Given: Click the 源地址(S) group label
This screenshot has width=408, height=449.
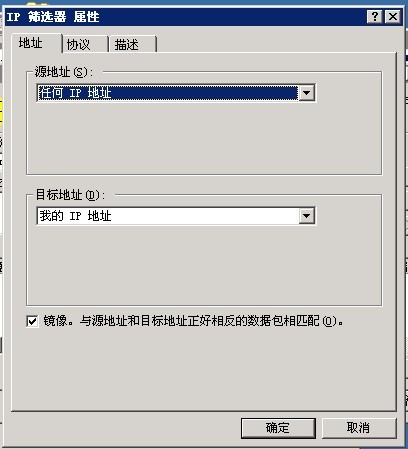Looking at the screenshot, I should [x=64, y=72].
